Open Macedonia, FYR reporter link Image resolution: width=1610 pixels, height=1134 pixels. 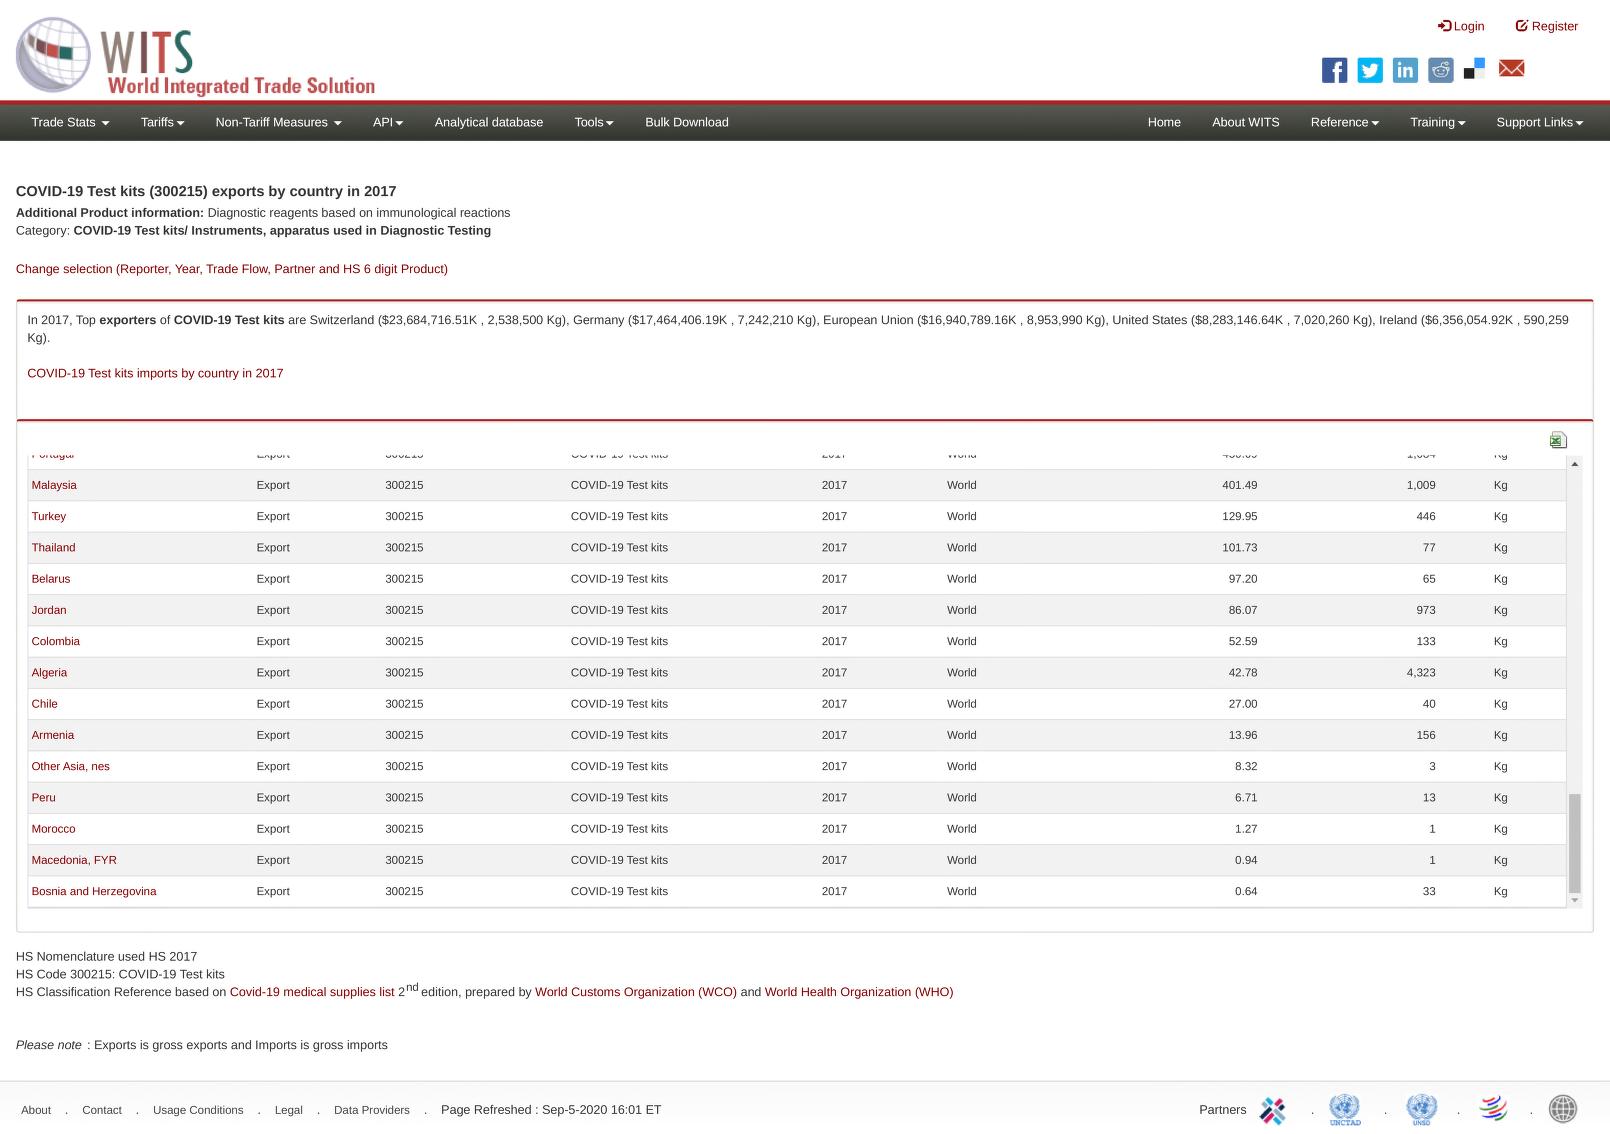[x=74, y=860]
